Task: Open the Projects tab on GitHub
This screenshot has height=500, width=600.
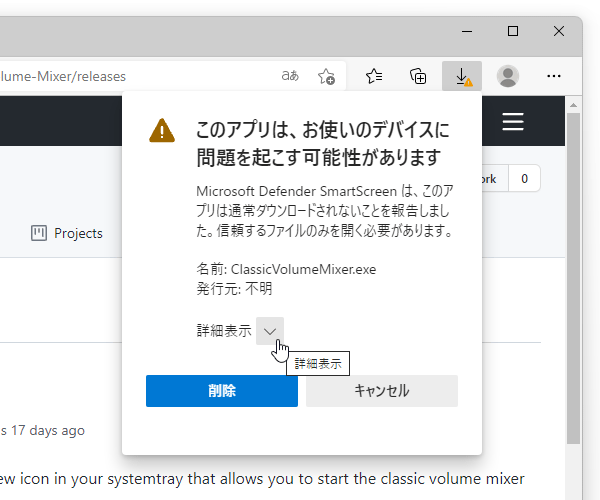Action: click(67, 233)
